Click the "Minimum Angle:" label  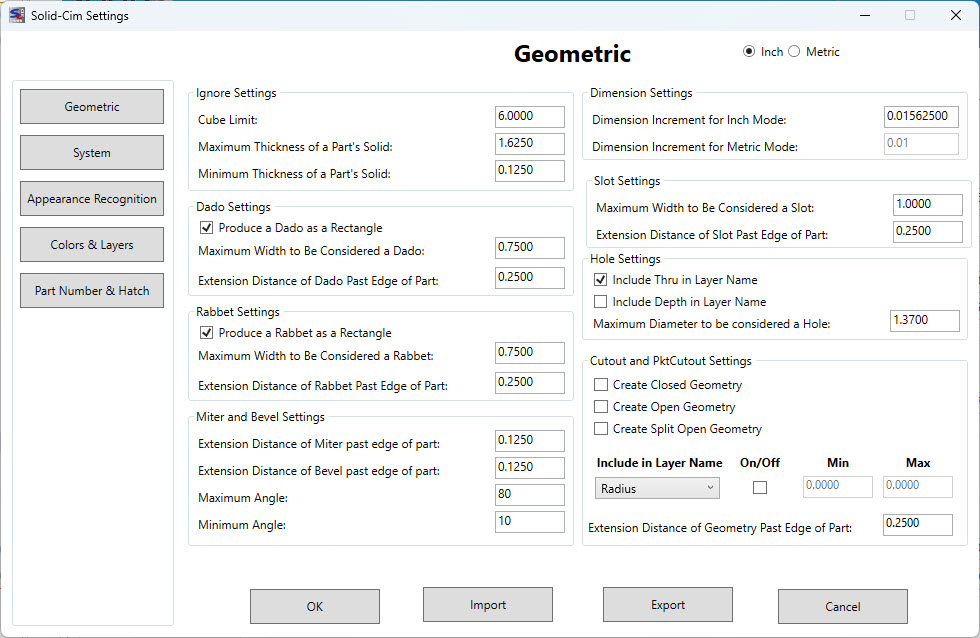(x=241, y=525)
